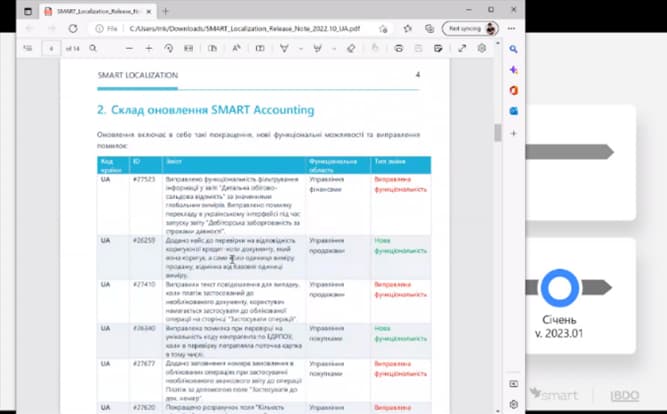Print the PDF document
The width and height of the screenshot is (667, 414).
399,49
